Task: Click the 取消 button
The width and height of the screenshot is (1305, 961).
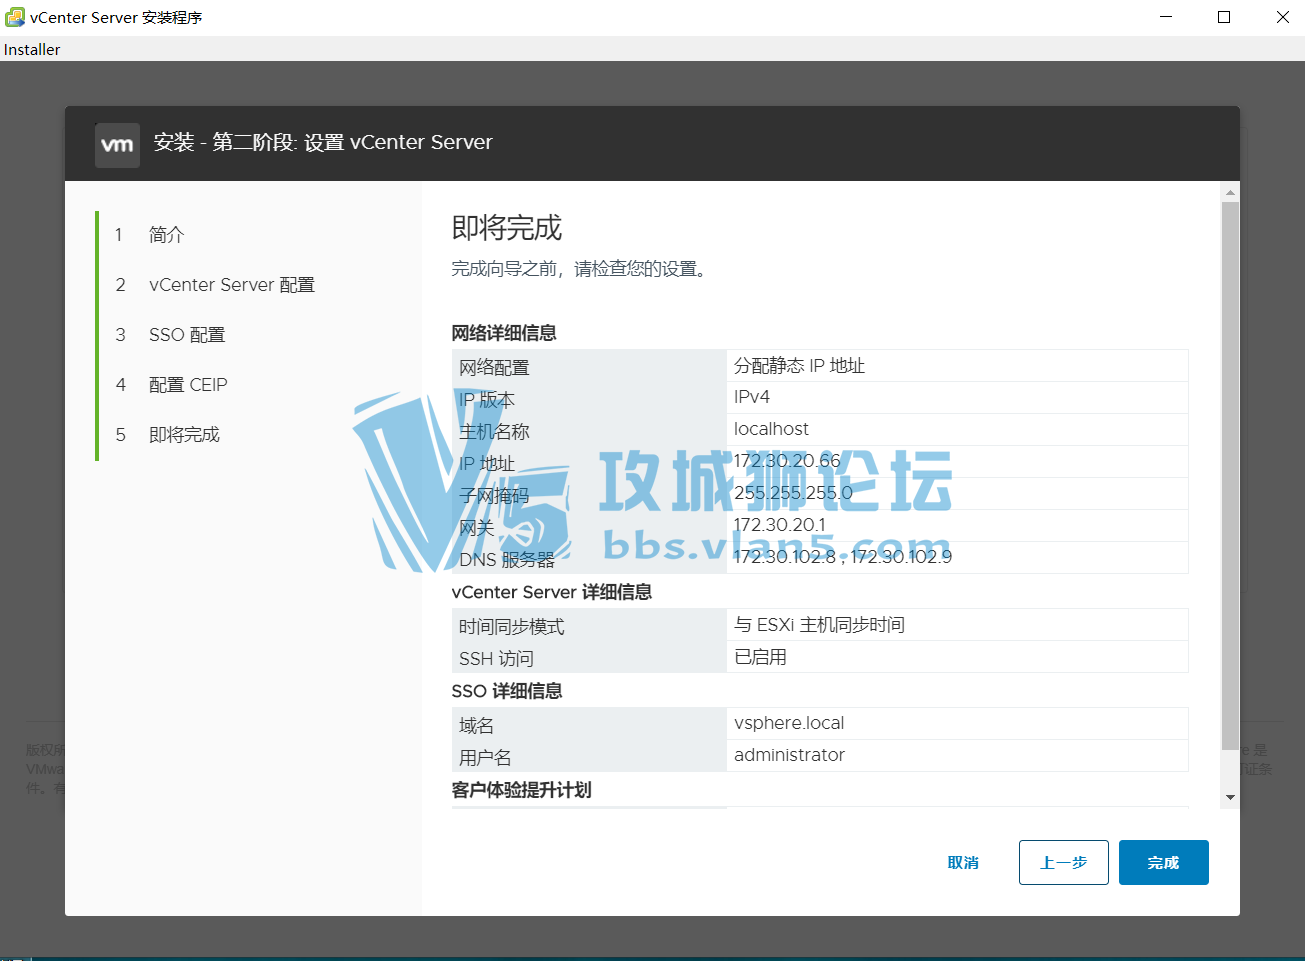Action: pos(962,862)
